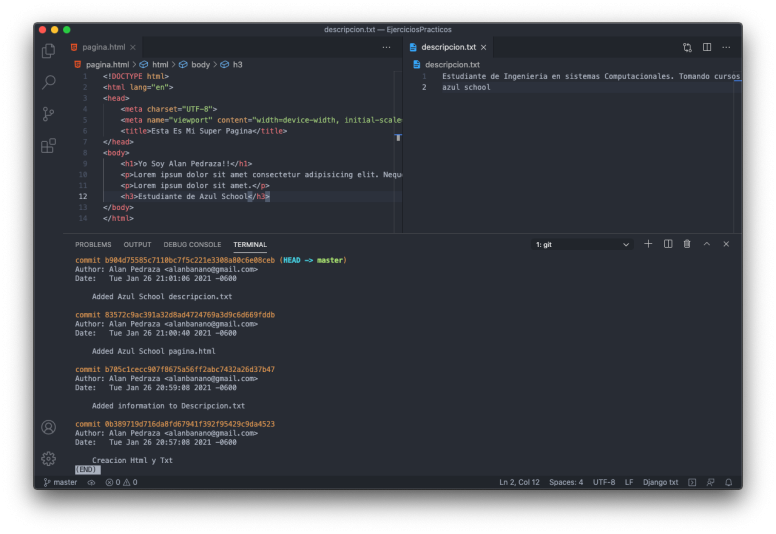Switch to the PROBLEMS panel tab
Image resolution: width=776 pixels, height=534 pixels.
click(93, 244)
